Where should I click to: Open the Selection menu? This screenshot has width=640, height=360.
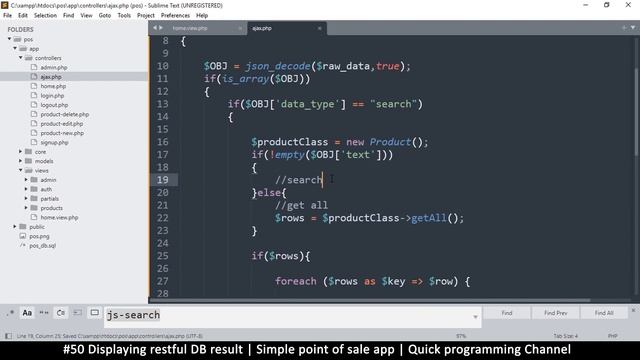45,16
